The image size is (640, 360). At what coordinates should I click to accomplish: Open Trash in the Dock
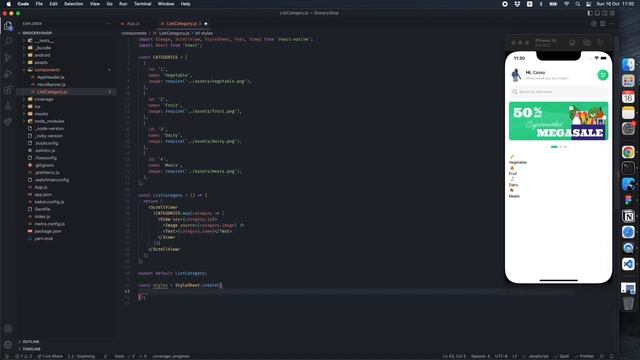[x=628, y=303]
